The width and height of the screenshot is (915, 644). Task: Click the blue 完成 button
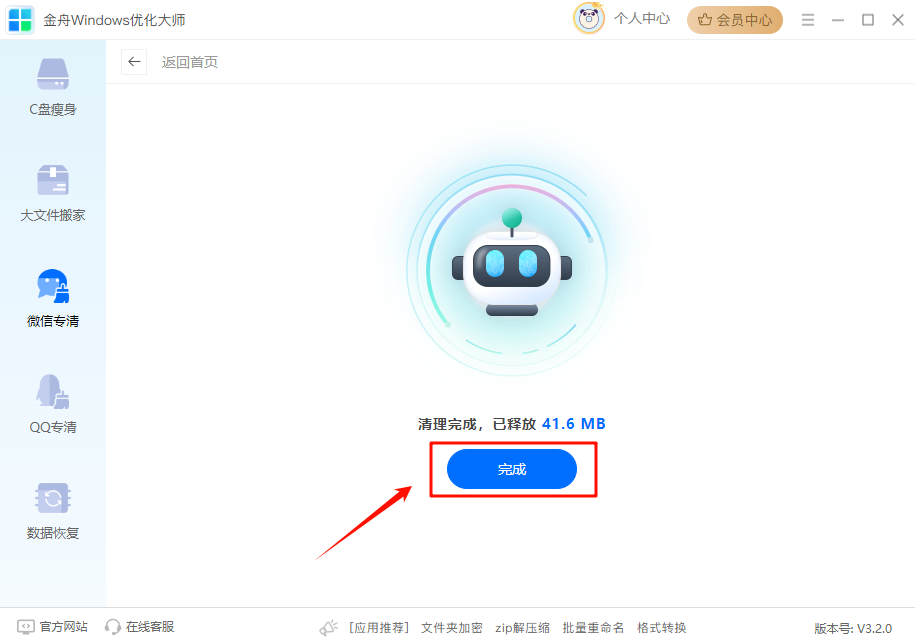pyautogui.click(x=512, y=469)
